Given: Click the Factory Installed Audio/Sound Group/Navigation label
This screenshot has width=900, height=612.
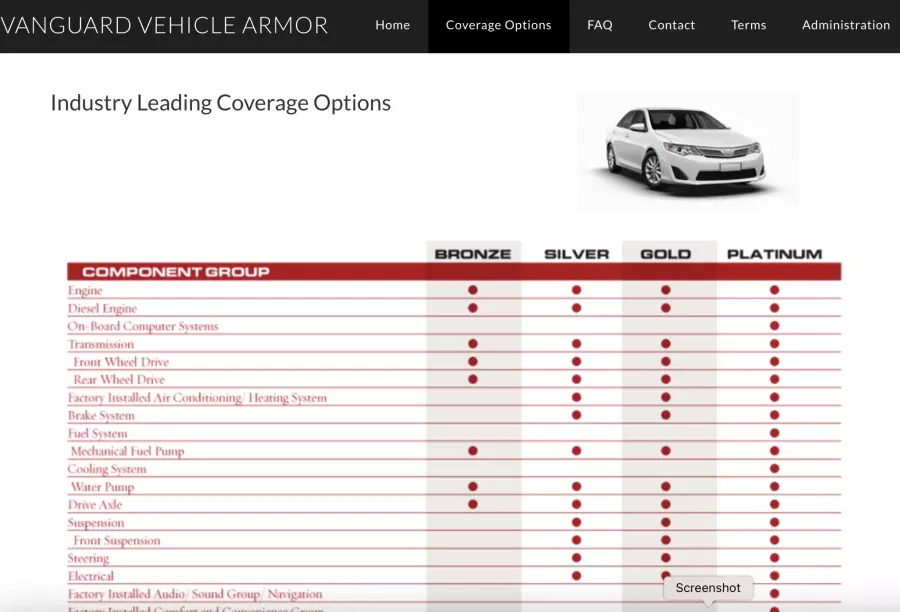Looking at the screenshot, I should 195,594.
